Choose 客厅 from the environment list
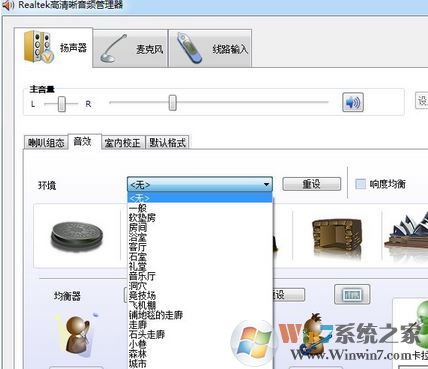This screenshot has height=369, width=428. tap(200, 247)
